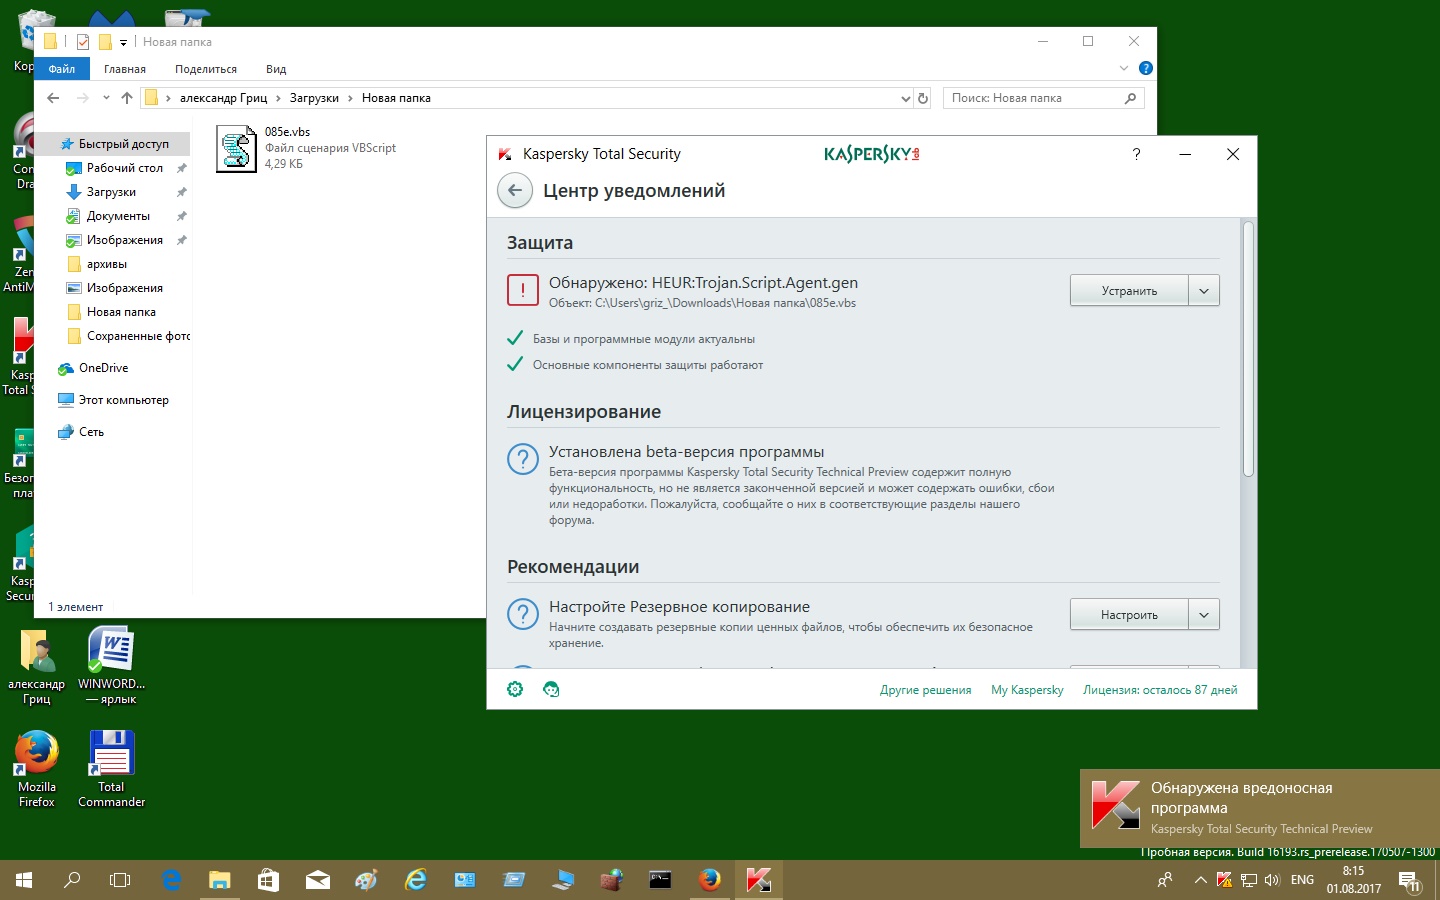Open Kaspersky help question mark

1136,154
